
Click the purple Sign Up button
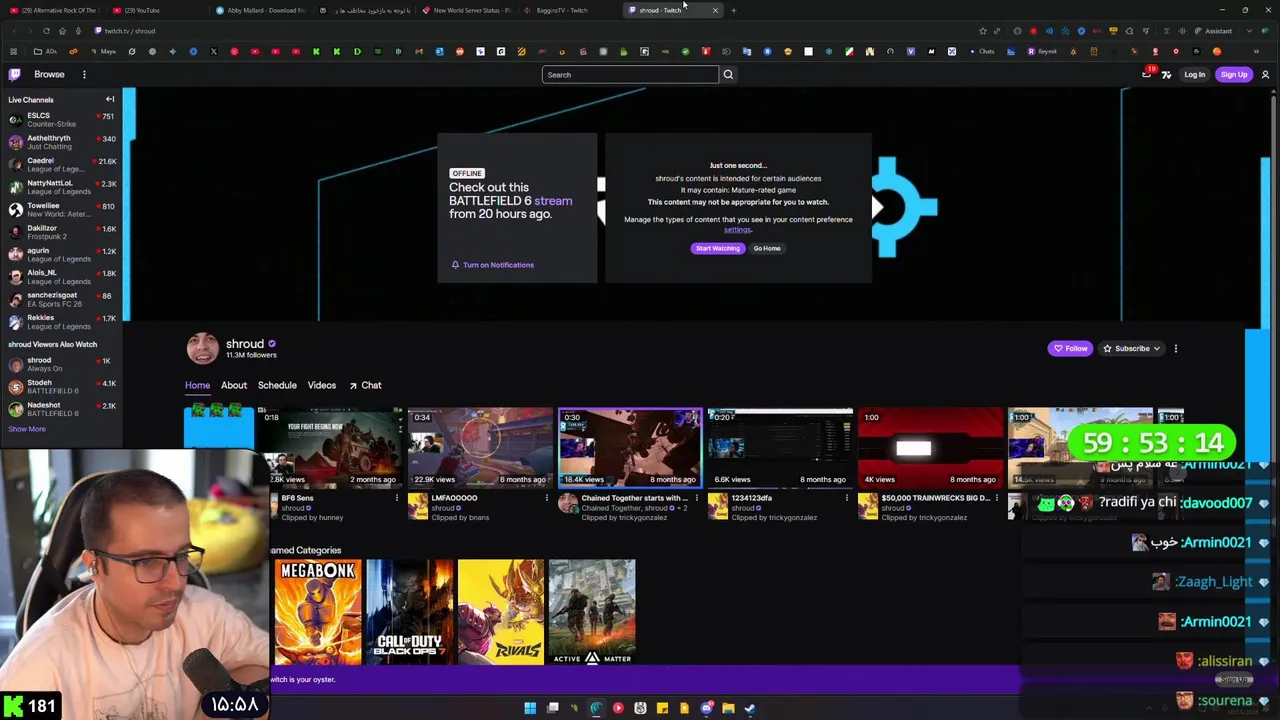click(1234, 75)
